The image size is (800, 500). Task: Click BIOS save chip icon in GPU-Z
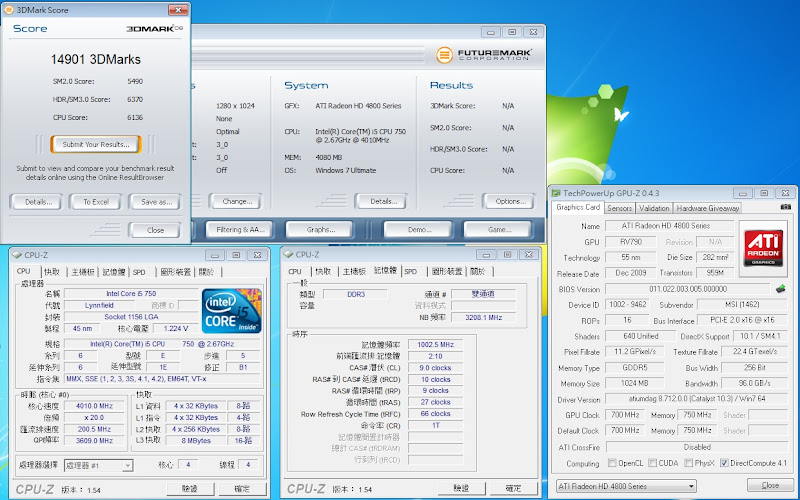[781, 289]
